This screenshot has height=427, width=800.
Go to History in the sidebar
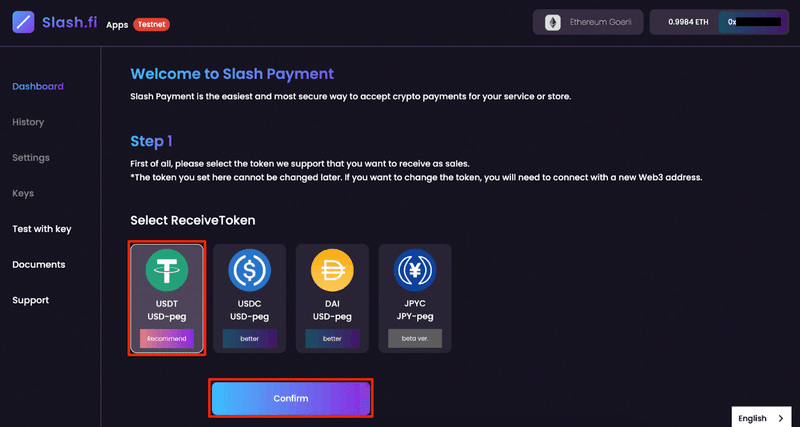coord(28,122)
